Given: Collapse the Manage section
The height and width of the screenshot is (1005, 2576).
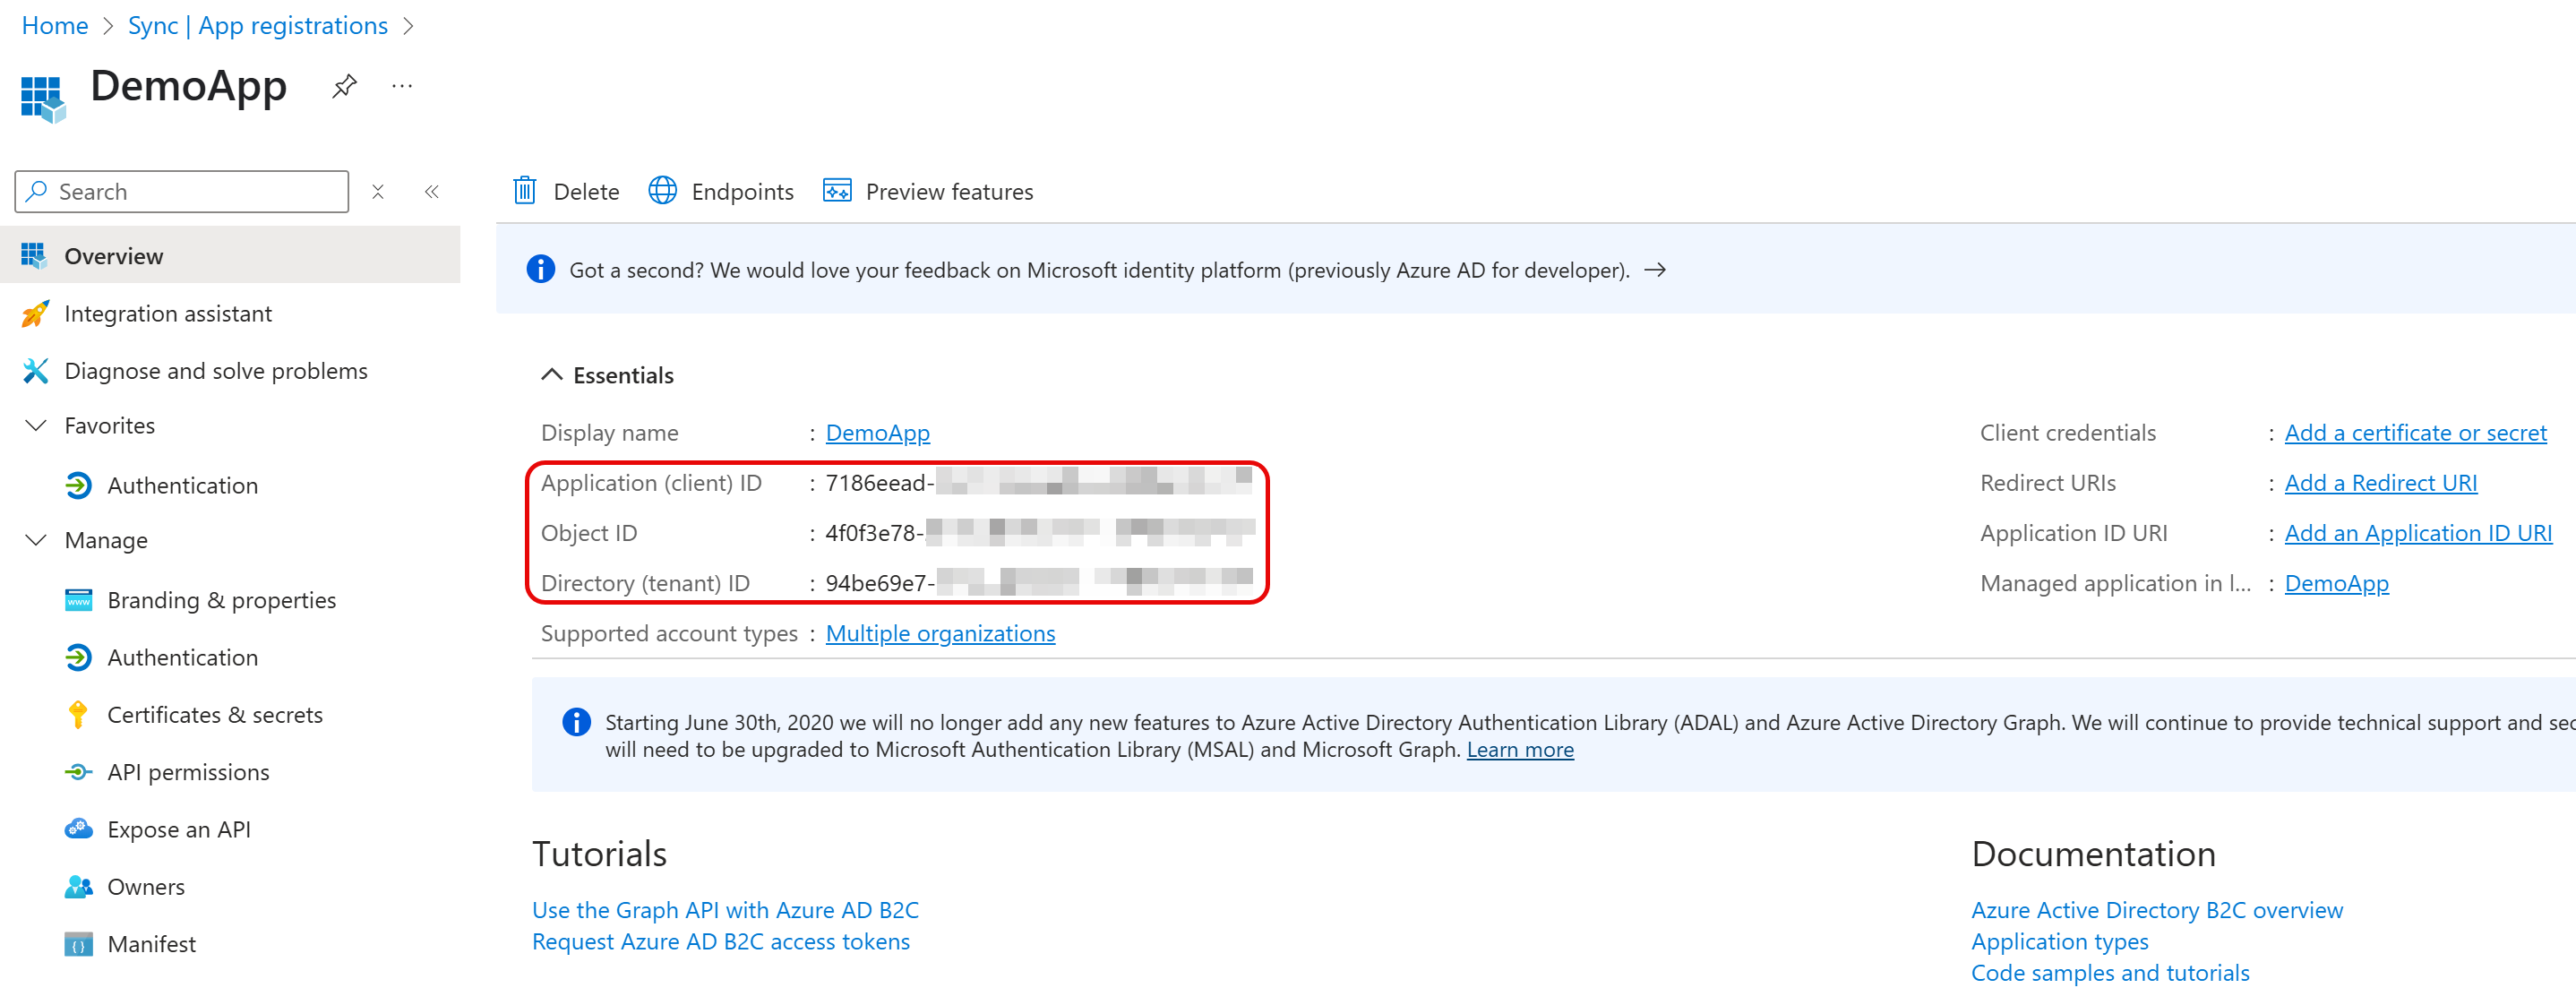Looking at the screenshot, I should click(36, 540).
